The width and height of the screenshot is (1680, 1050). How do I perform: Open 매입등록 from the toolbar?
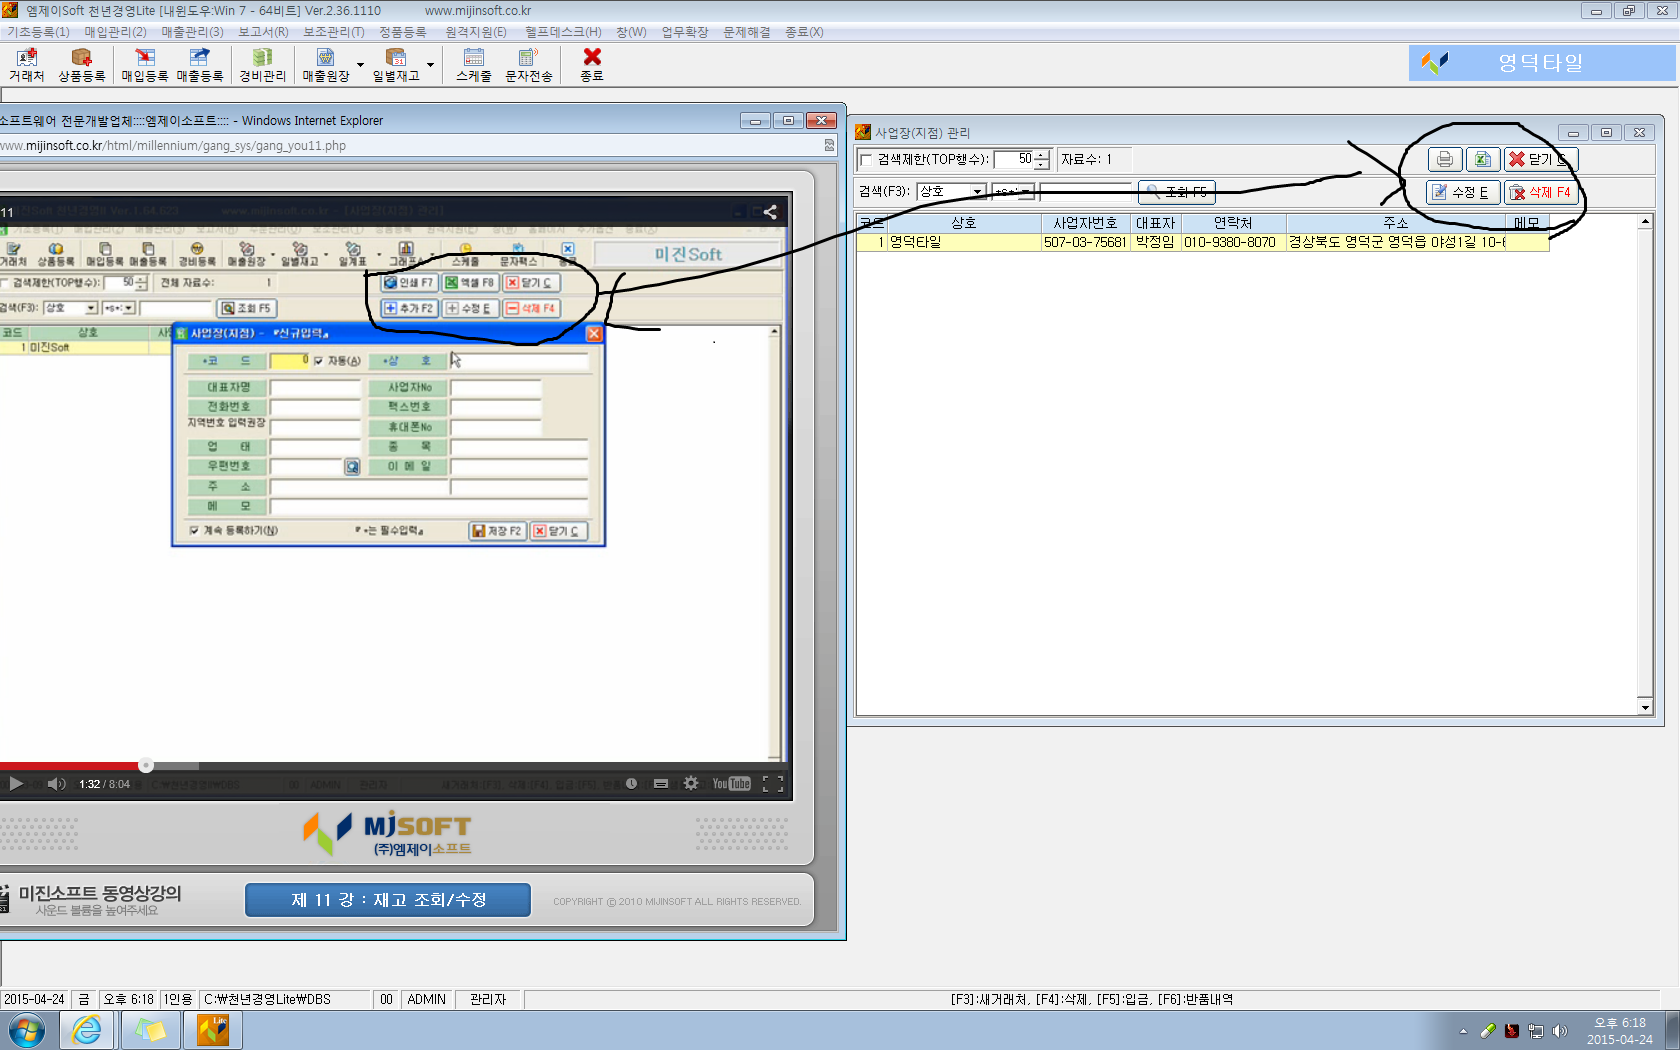coord(145,65)
